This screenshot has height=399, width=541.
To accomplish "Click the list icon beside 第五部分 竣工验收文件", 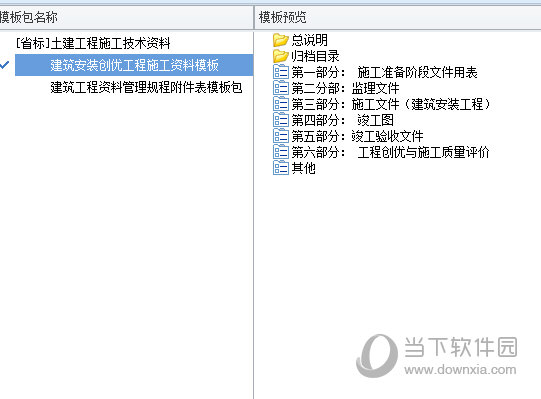I will click(281, 136).
